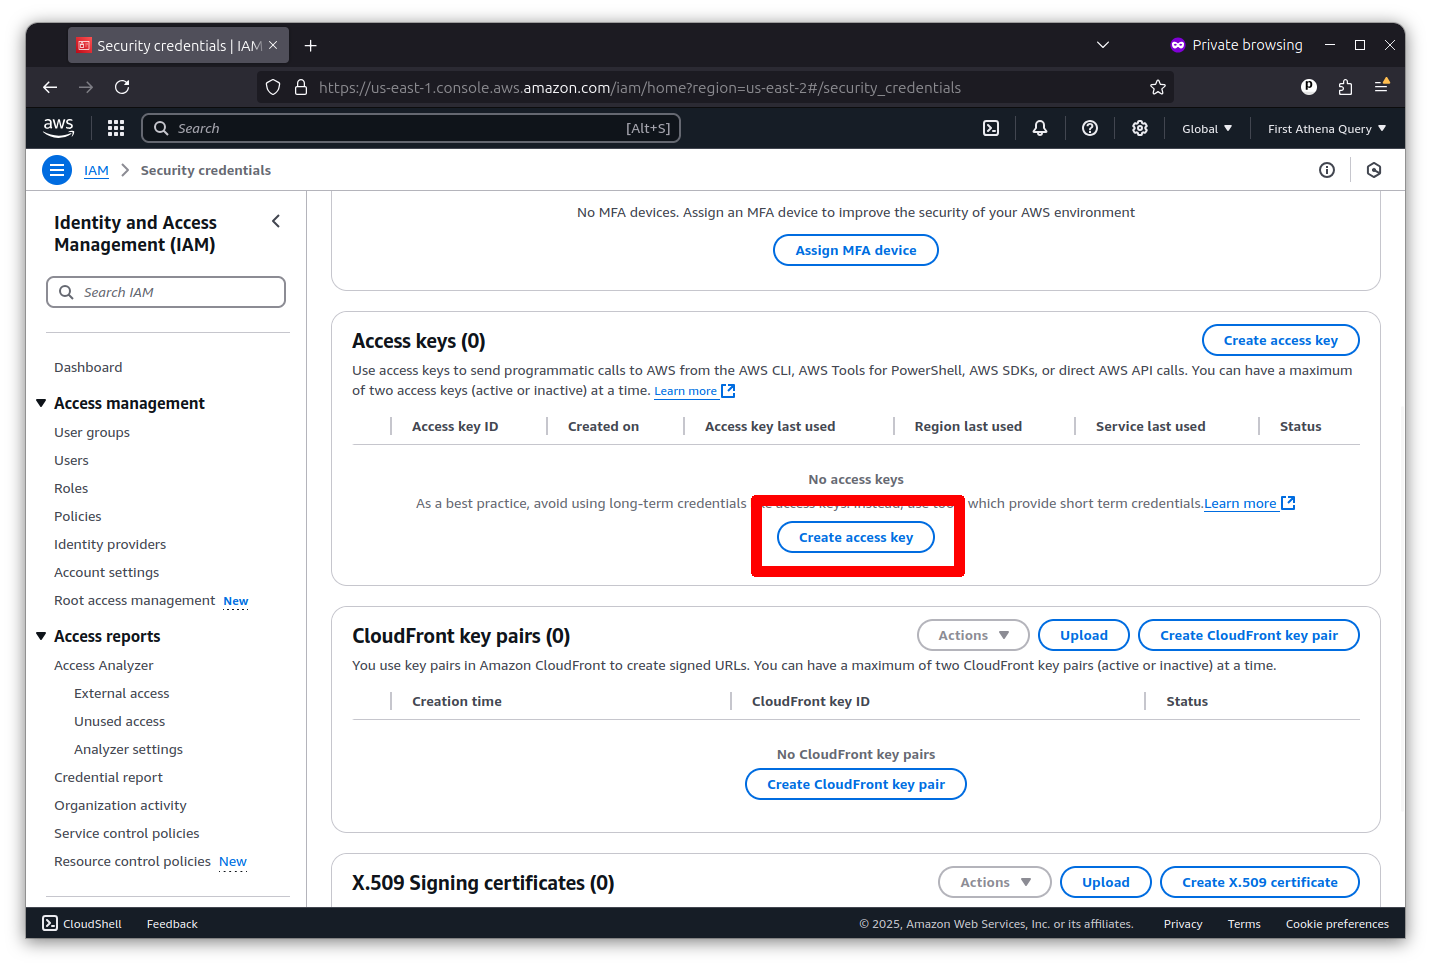Image resolution: width=1431 pixels, height=967 pixels.
Task: Select Roles in the IAM sidebar
Action: click(71, 488)
